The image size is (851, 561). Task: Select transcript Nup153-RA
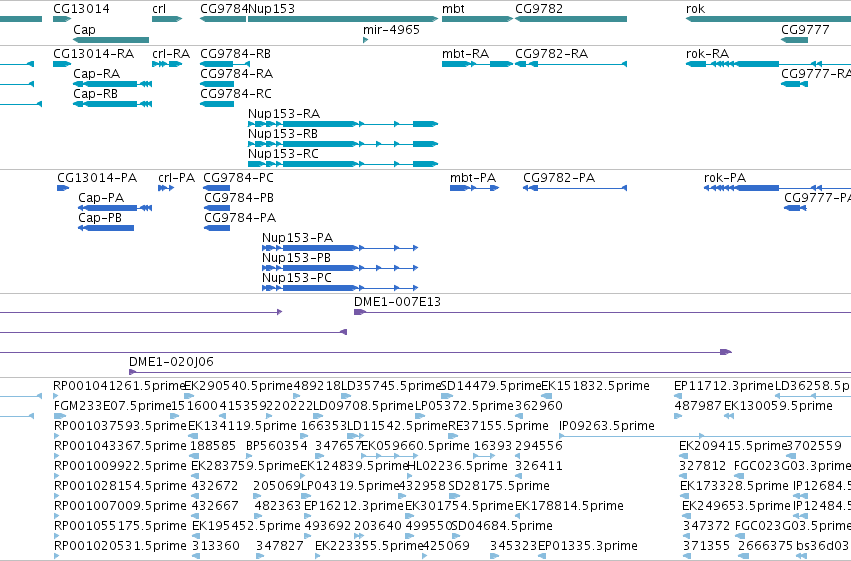284,114
